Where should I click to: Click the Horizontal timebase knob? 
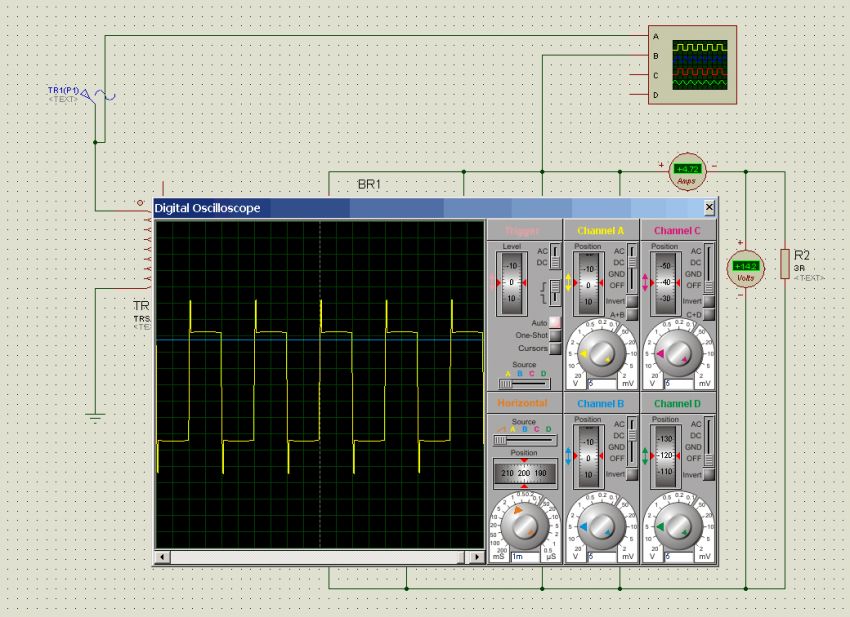[x=523, y=524]
